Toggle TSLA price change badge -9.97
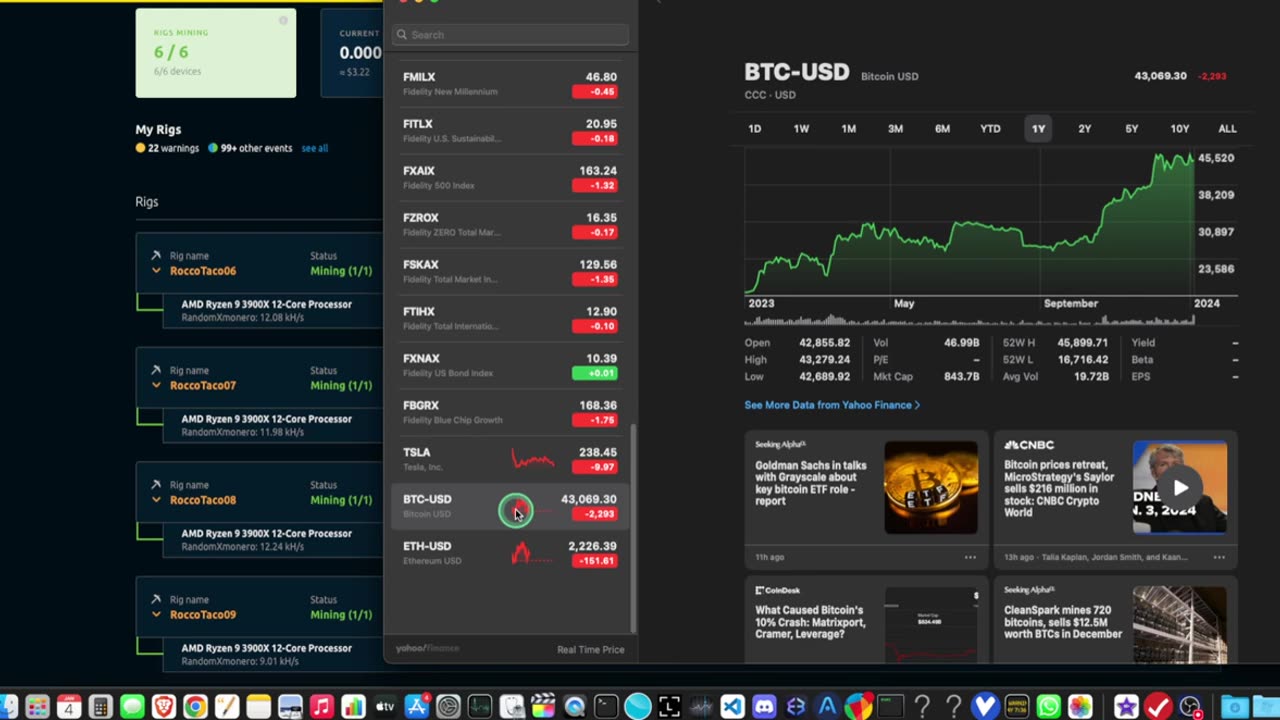 [x=594, y=467]
